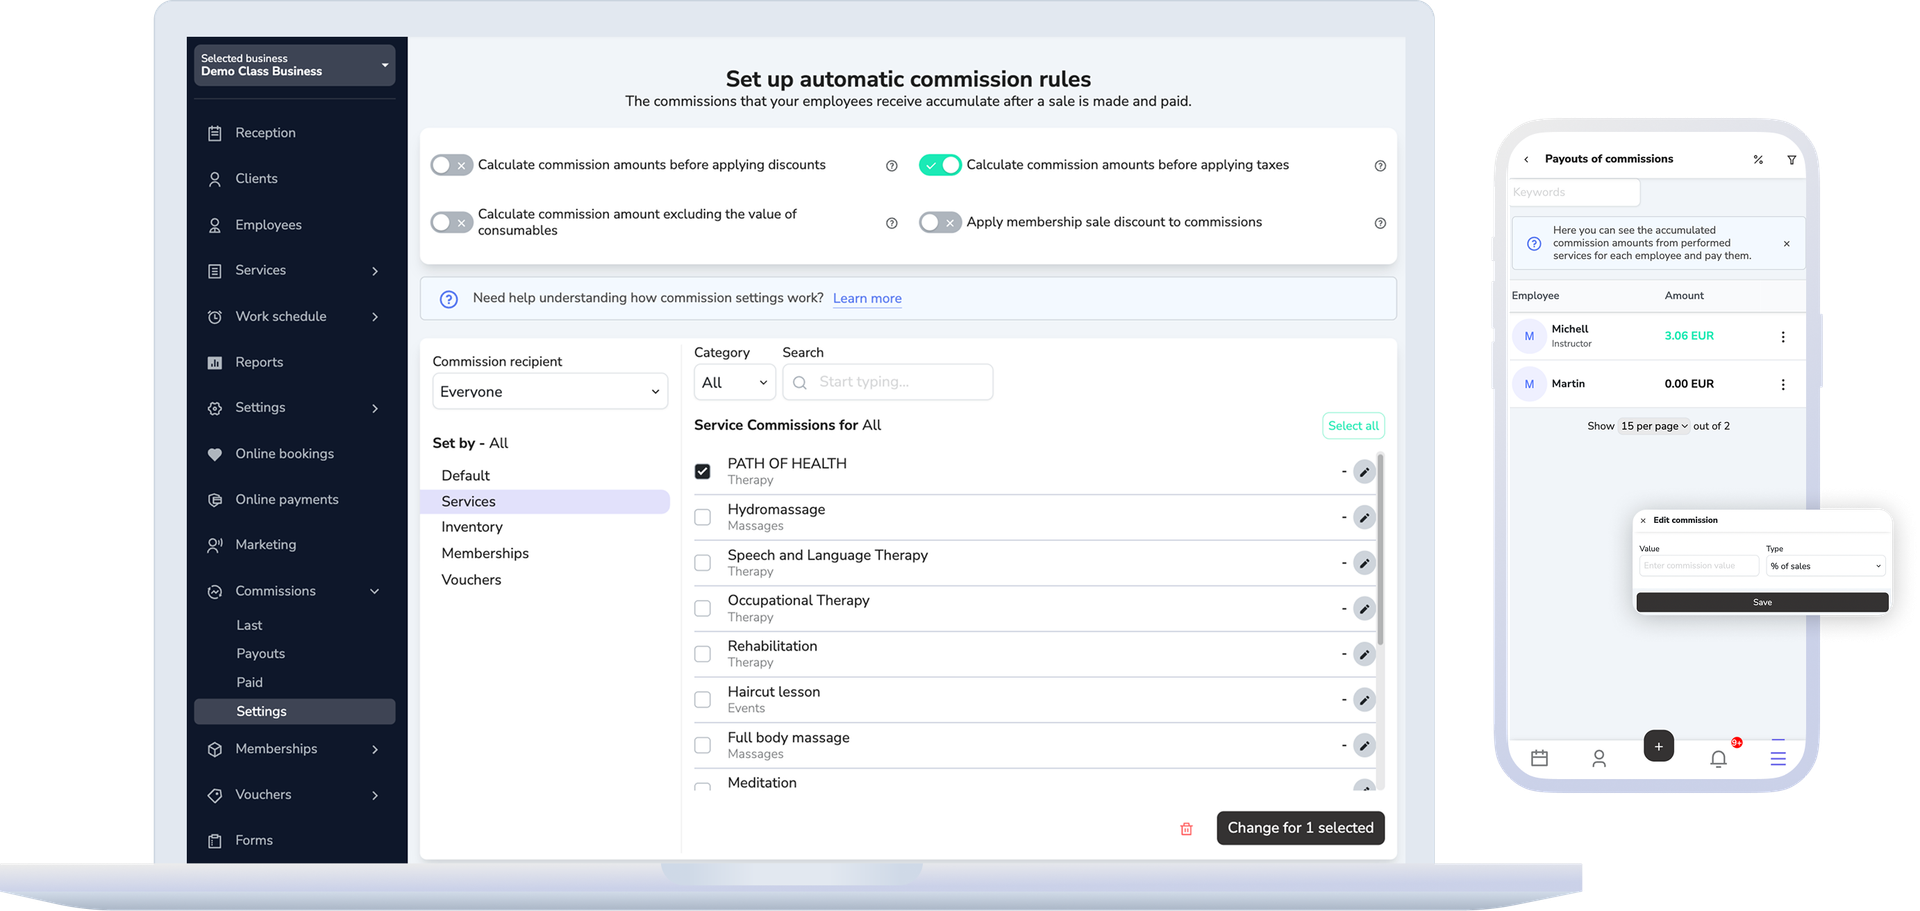Tap the plus button in phone navbar
Viewport: 1920px width, 911px height.
[1658, 746]
